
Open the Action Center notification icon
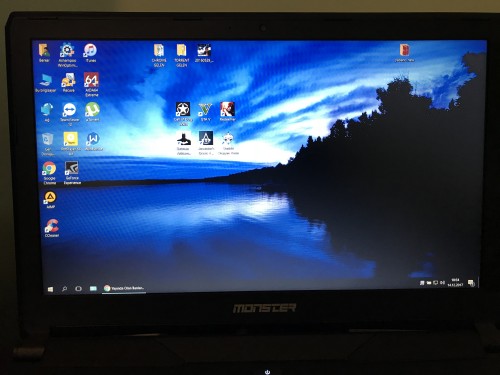click(471, 283)
